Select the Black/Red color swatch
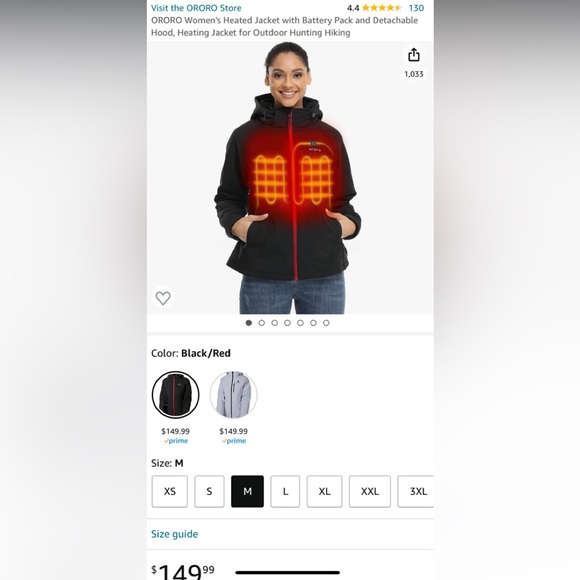Screen dimensions: 580x580 (175, 395)
